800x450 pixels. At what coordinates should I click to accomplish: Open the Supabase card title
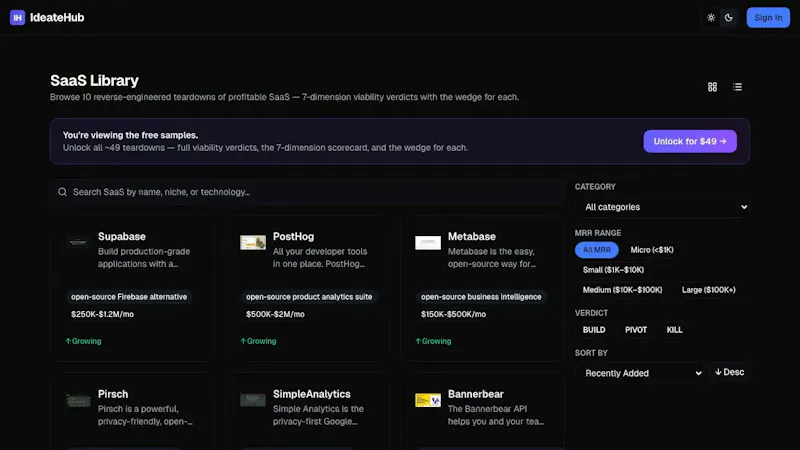122,237
